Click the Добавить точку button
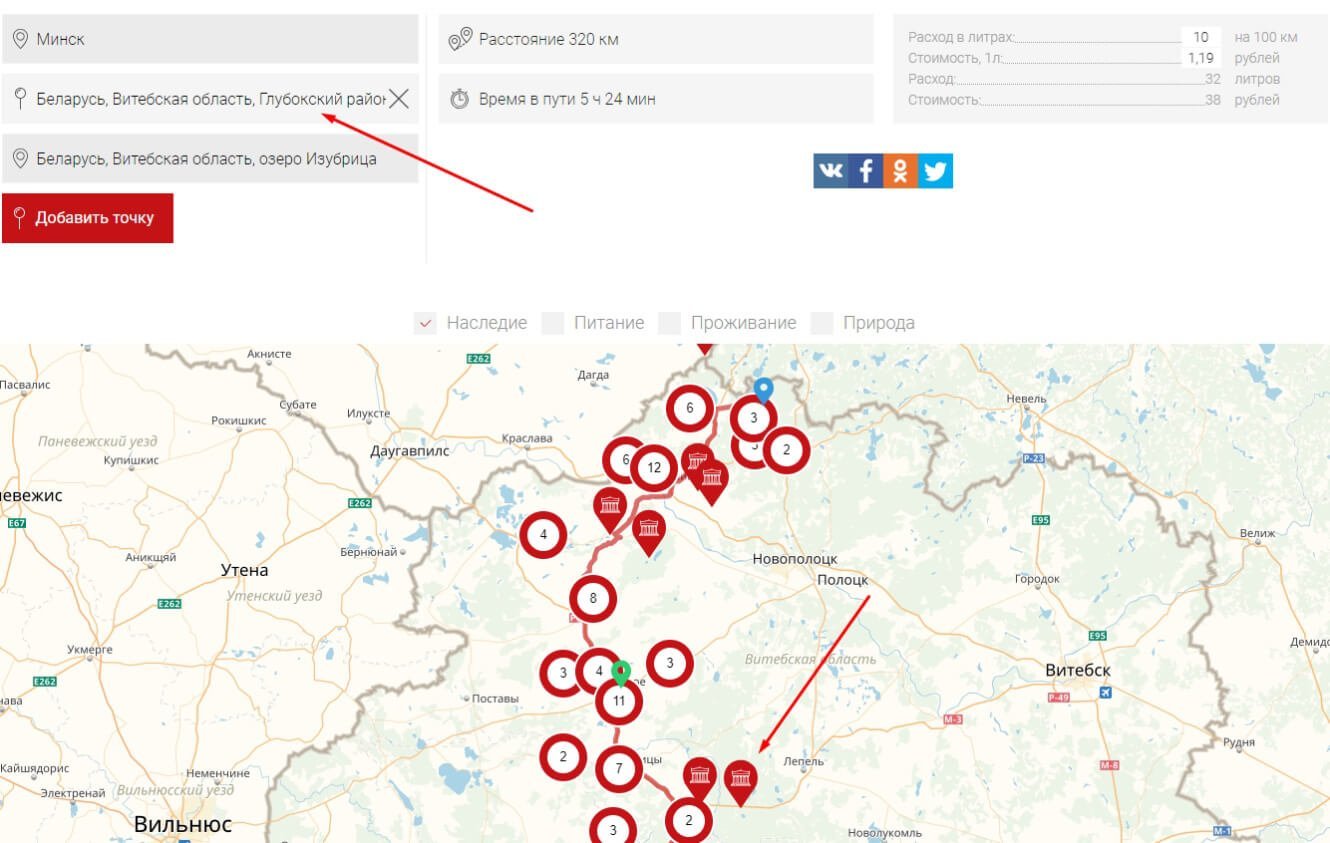This screenshot has width=1330, height=843. click(x=87, y=218)
